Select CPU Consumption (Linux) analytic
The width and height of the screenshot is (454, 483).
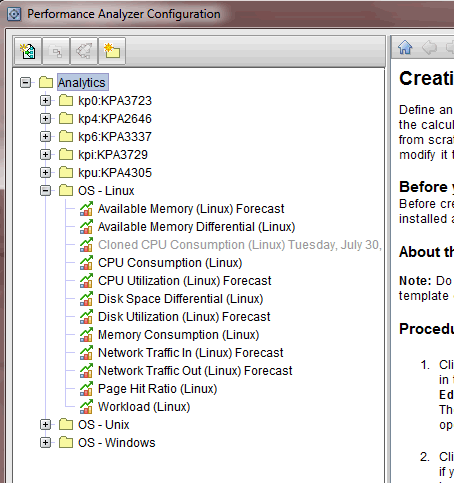pyautogui.click(x=170, y=263)
